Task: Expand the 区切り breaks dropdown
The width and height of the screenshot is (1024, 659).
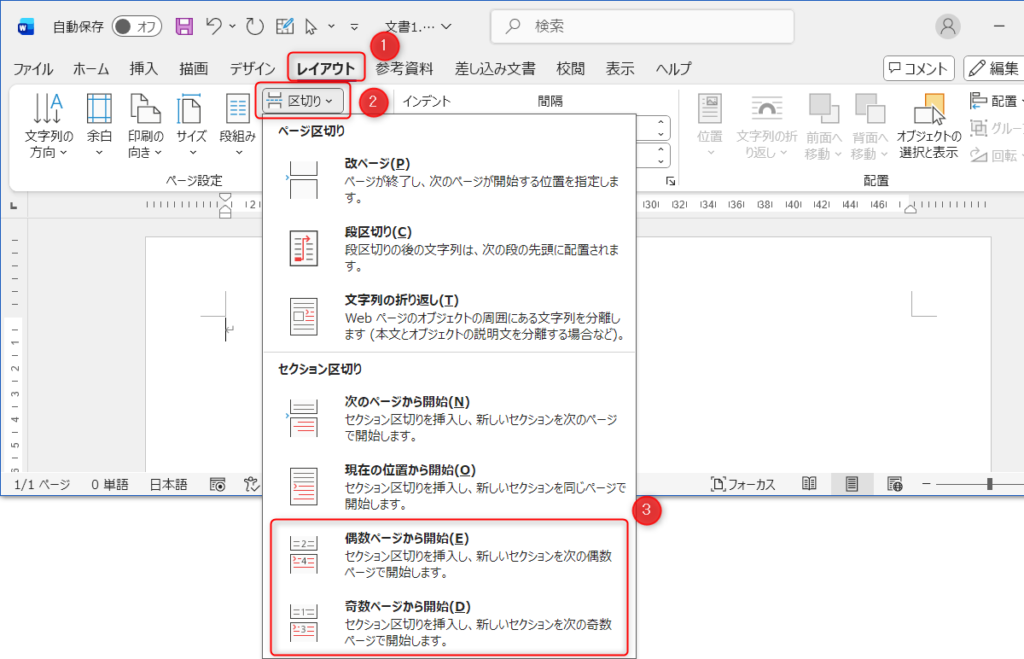Action: (x=305, y=100)
